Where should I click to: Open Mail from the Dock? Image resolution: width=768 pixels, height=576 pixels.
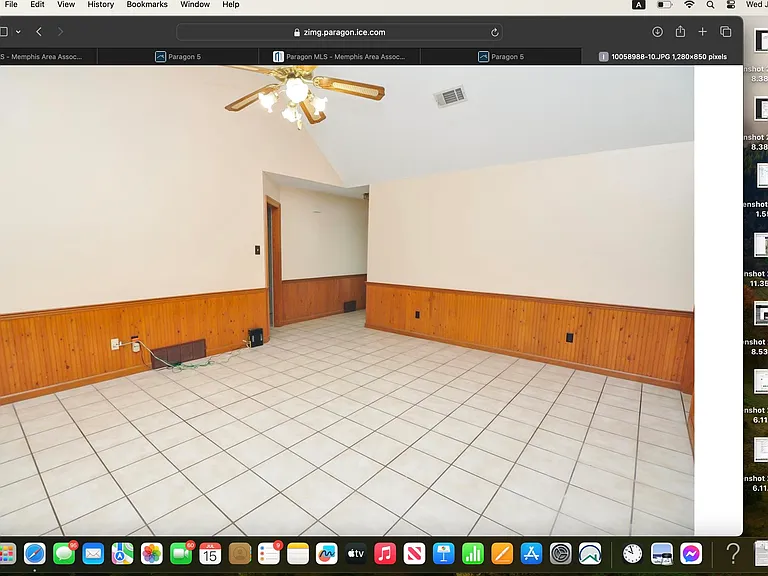point(93,554)
